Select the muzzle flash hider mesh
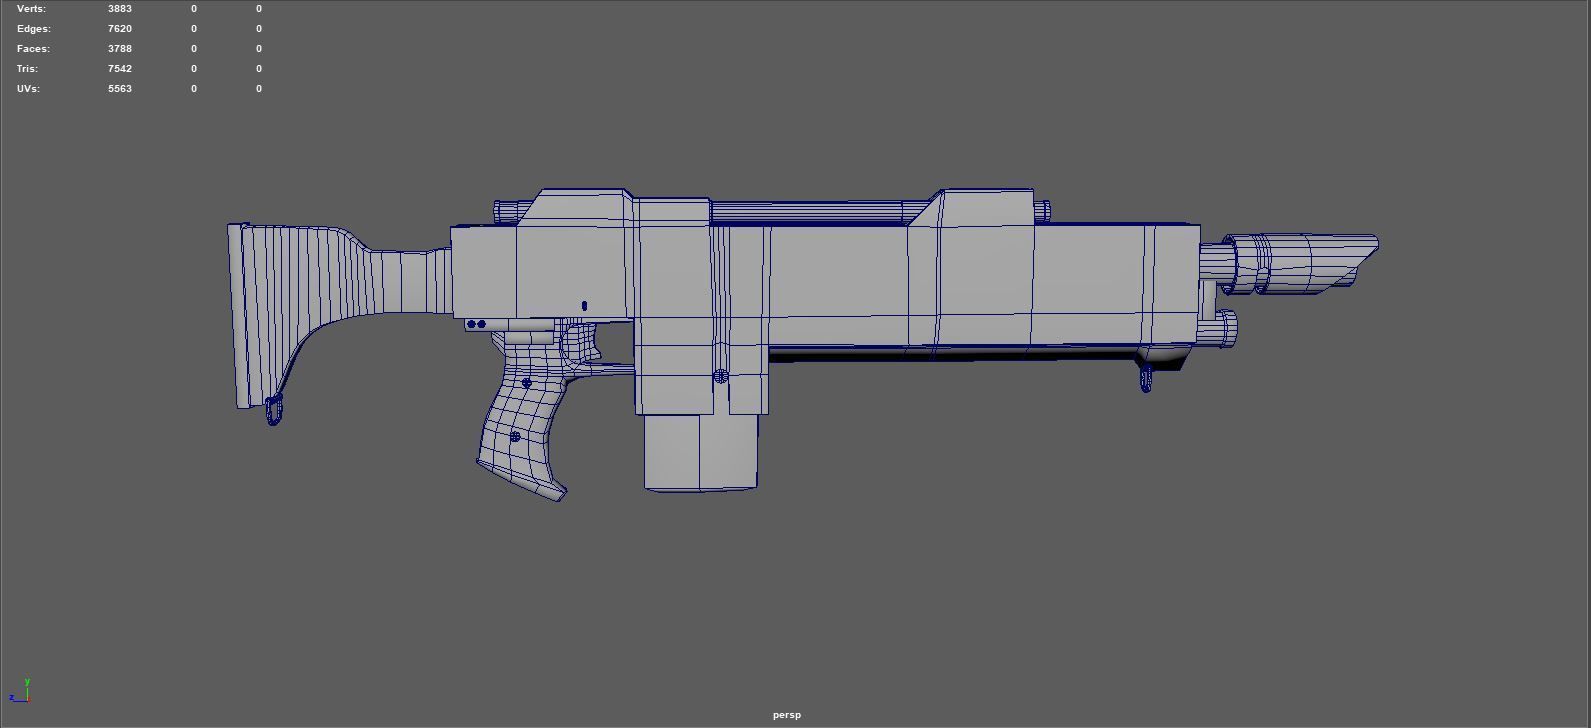This screenshot has width=1591, height=728. pos(1300,263)
